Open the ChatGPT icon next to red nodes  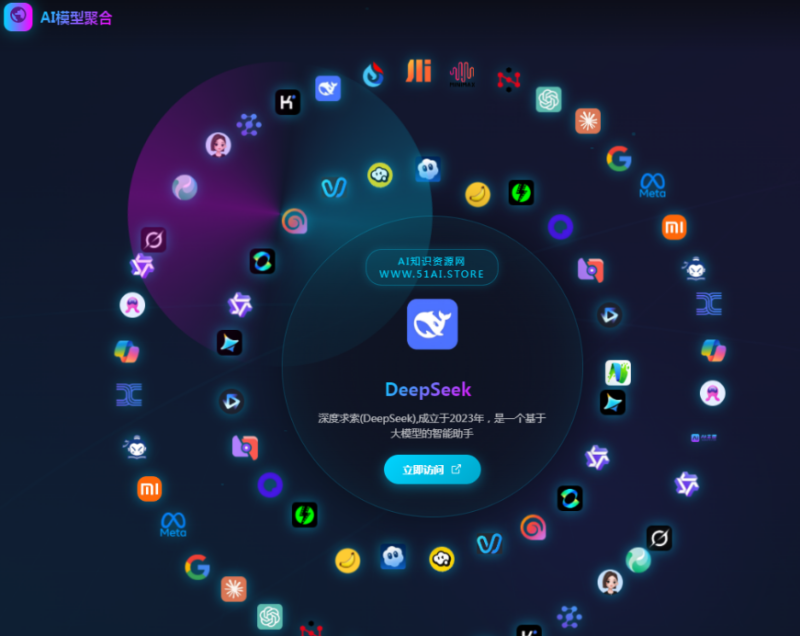(548, 99)
